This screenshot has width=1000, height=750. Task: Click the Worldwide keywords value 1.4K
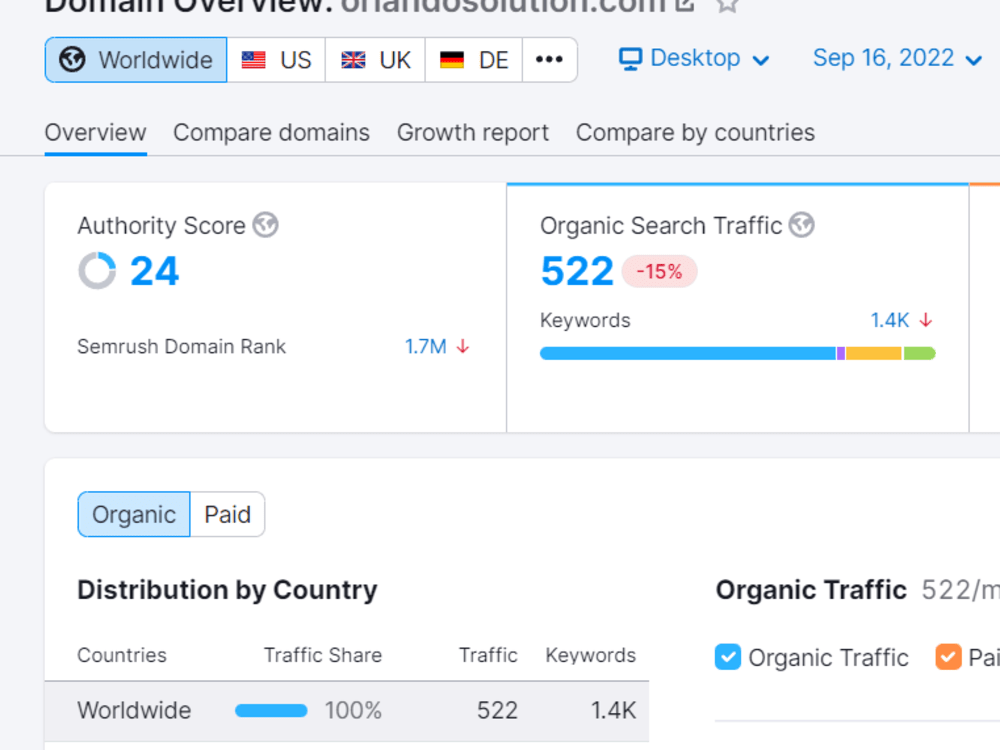pyautogui.click(x=614, y=710)
